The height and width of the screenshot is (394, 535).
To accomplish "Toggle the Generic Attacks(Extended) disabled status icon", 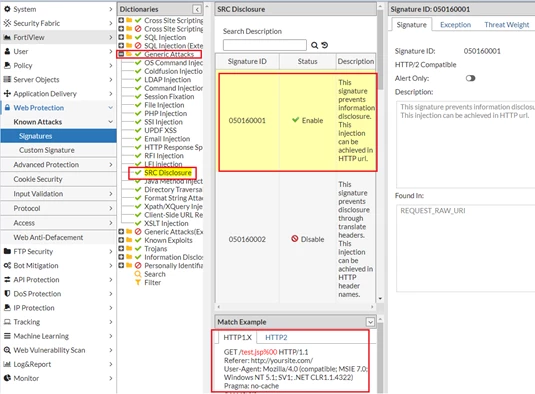I will pyautogui.click(x=138, y=232).
